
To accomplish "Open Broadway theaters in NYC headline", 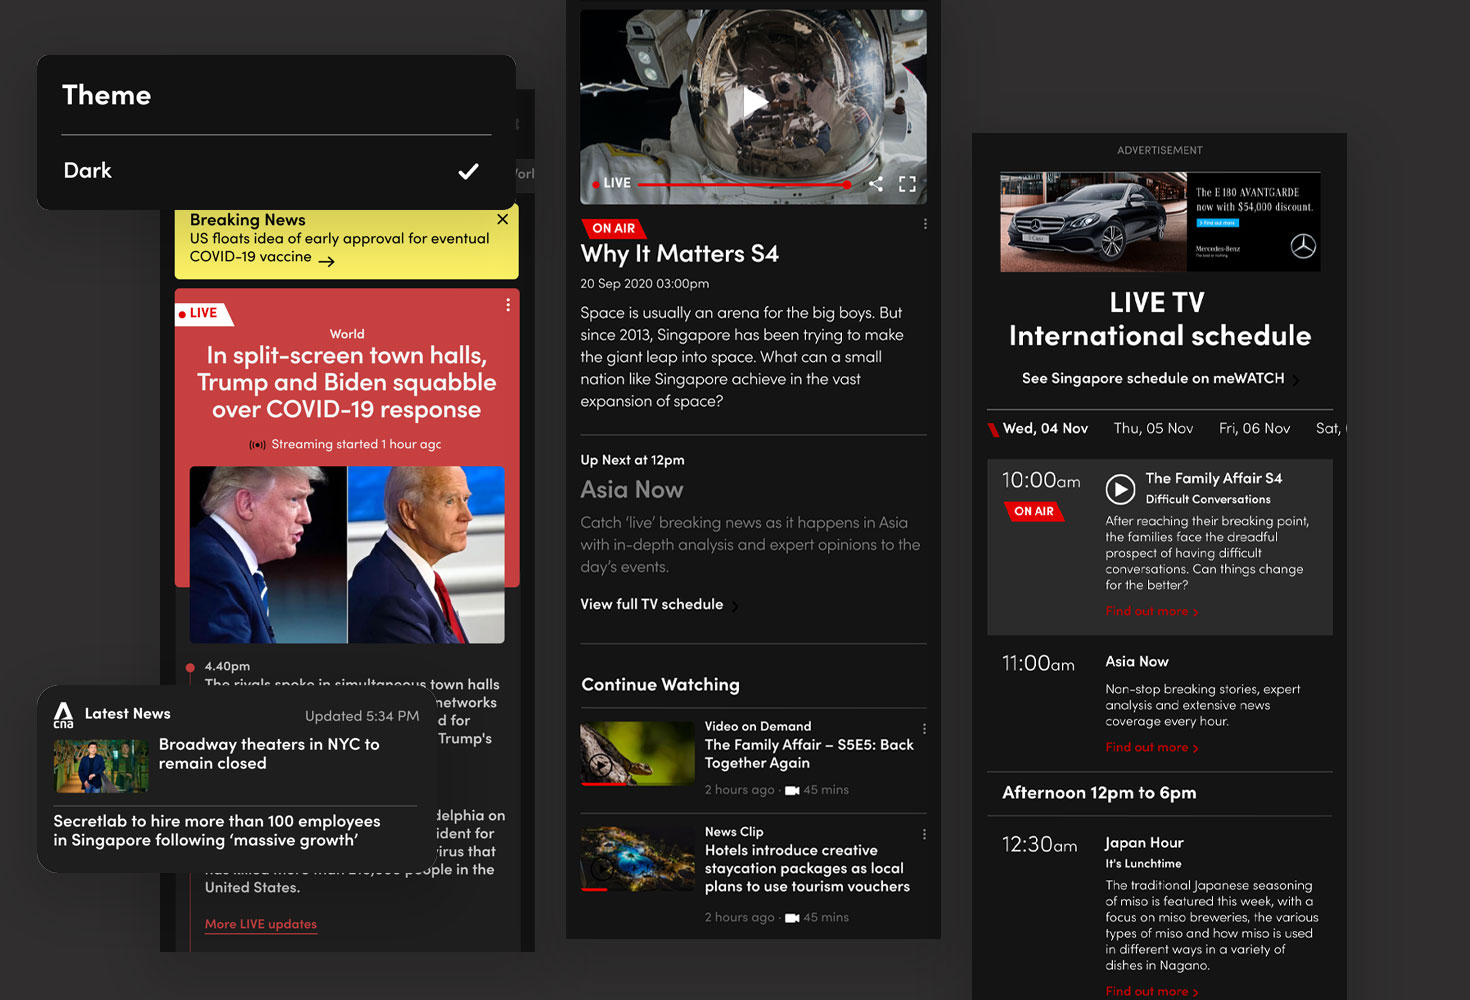I will tap(269, 754).
